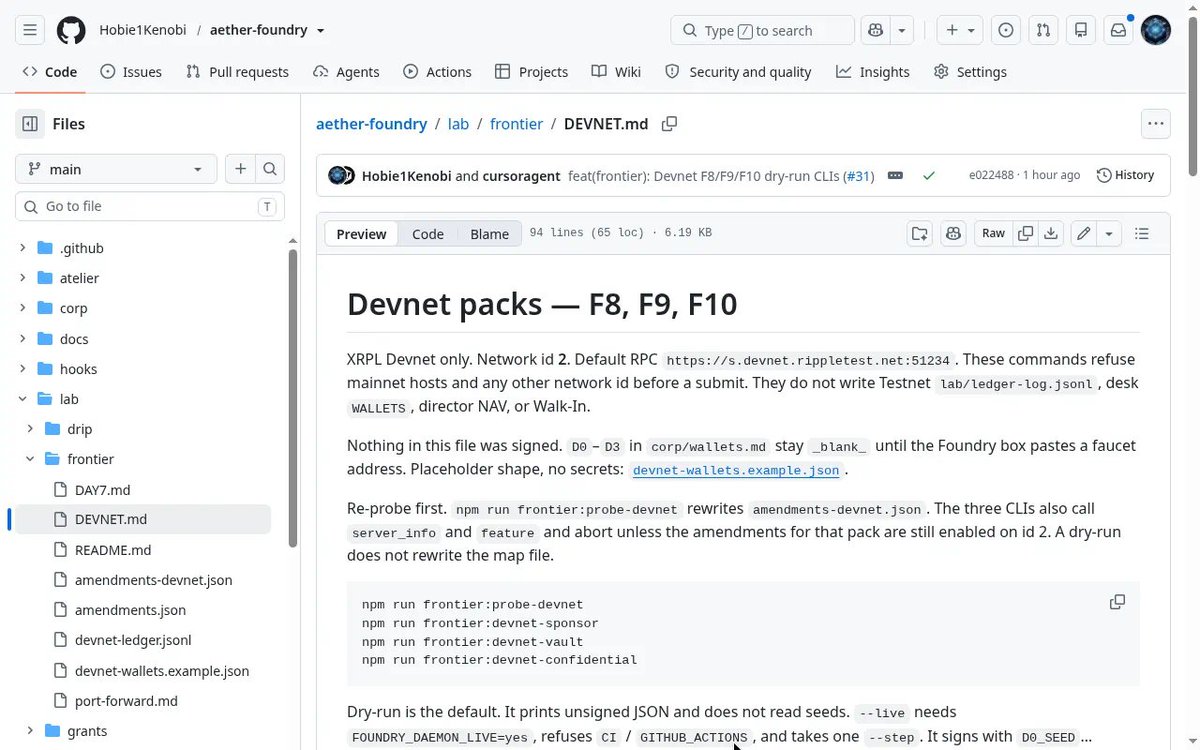Expand the commit message ellipsis
The height and width of the screenshot is (750, 1200).
click(x=895, y=175)
